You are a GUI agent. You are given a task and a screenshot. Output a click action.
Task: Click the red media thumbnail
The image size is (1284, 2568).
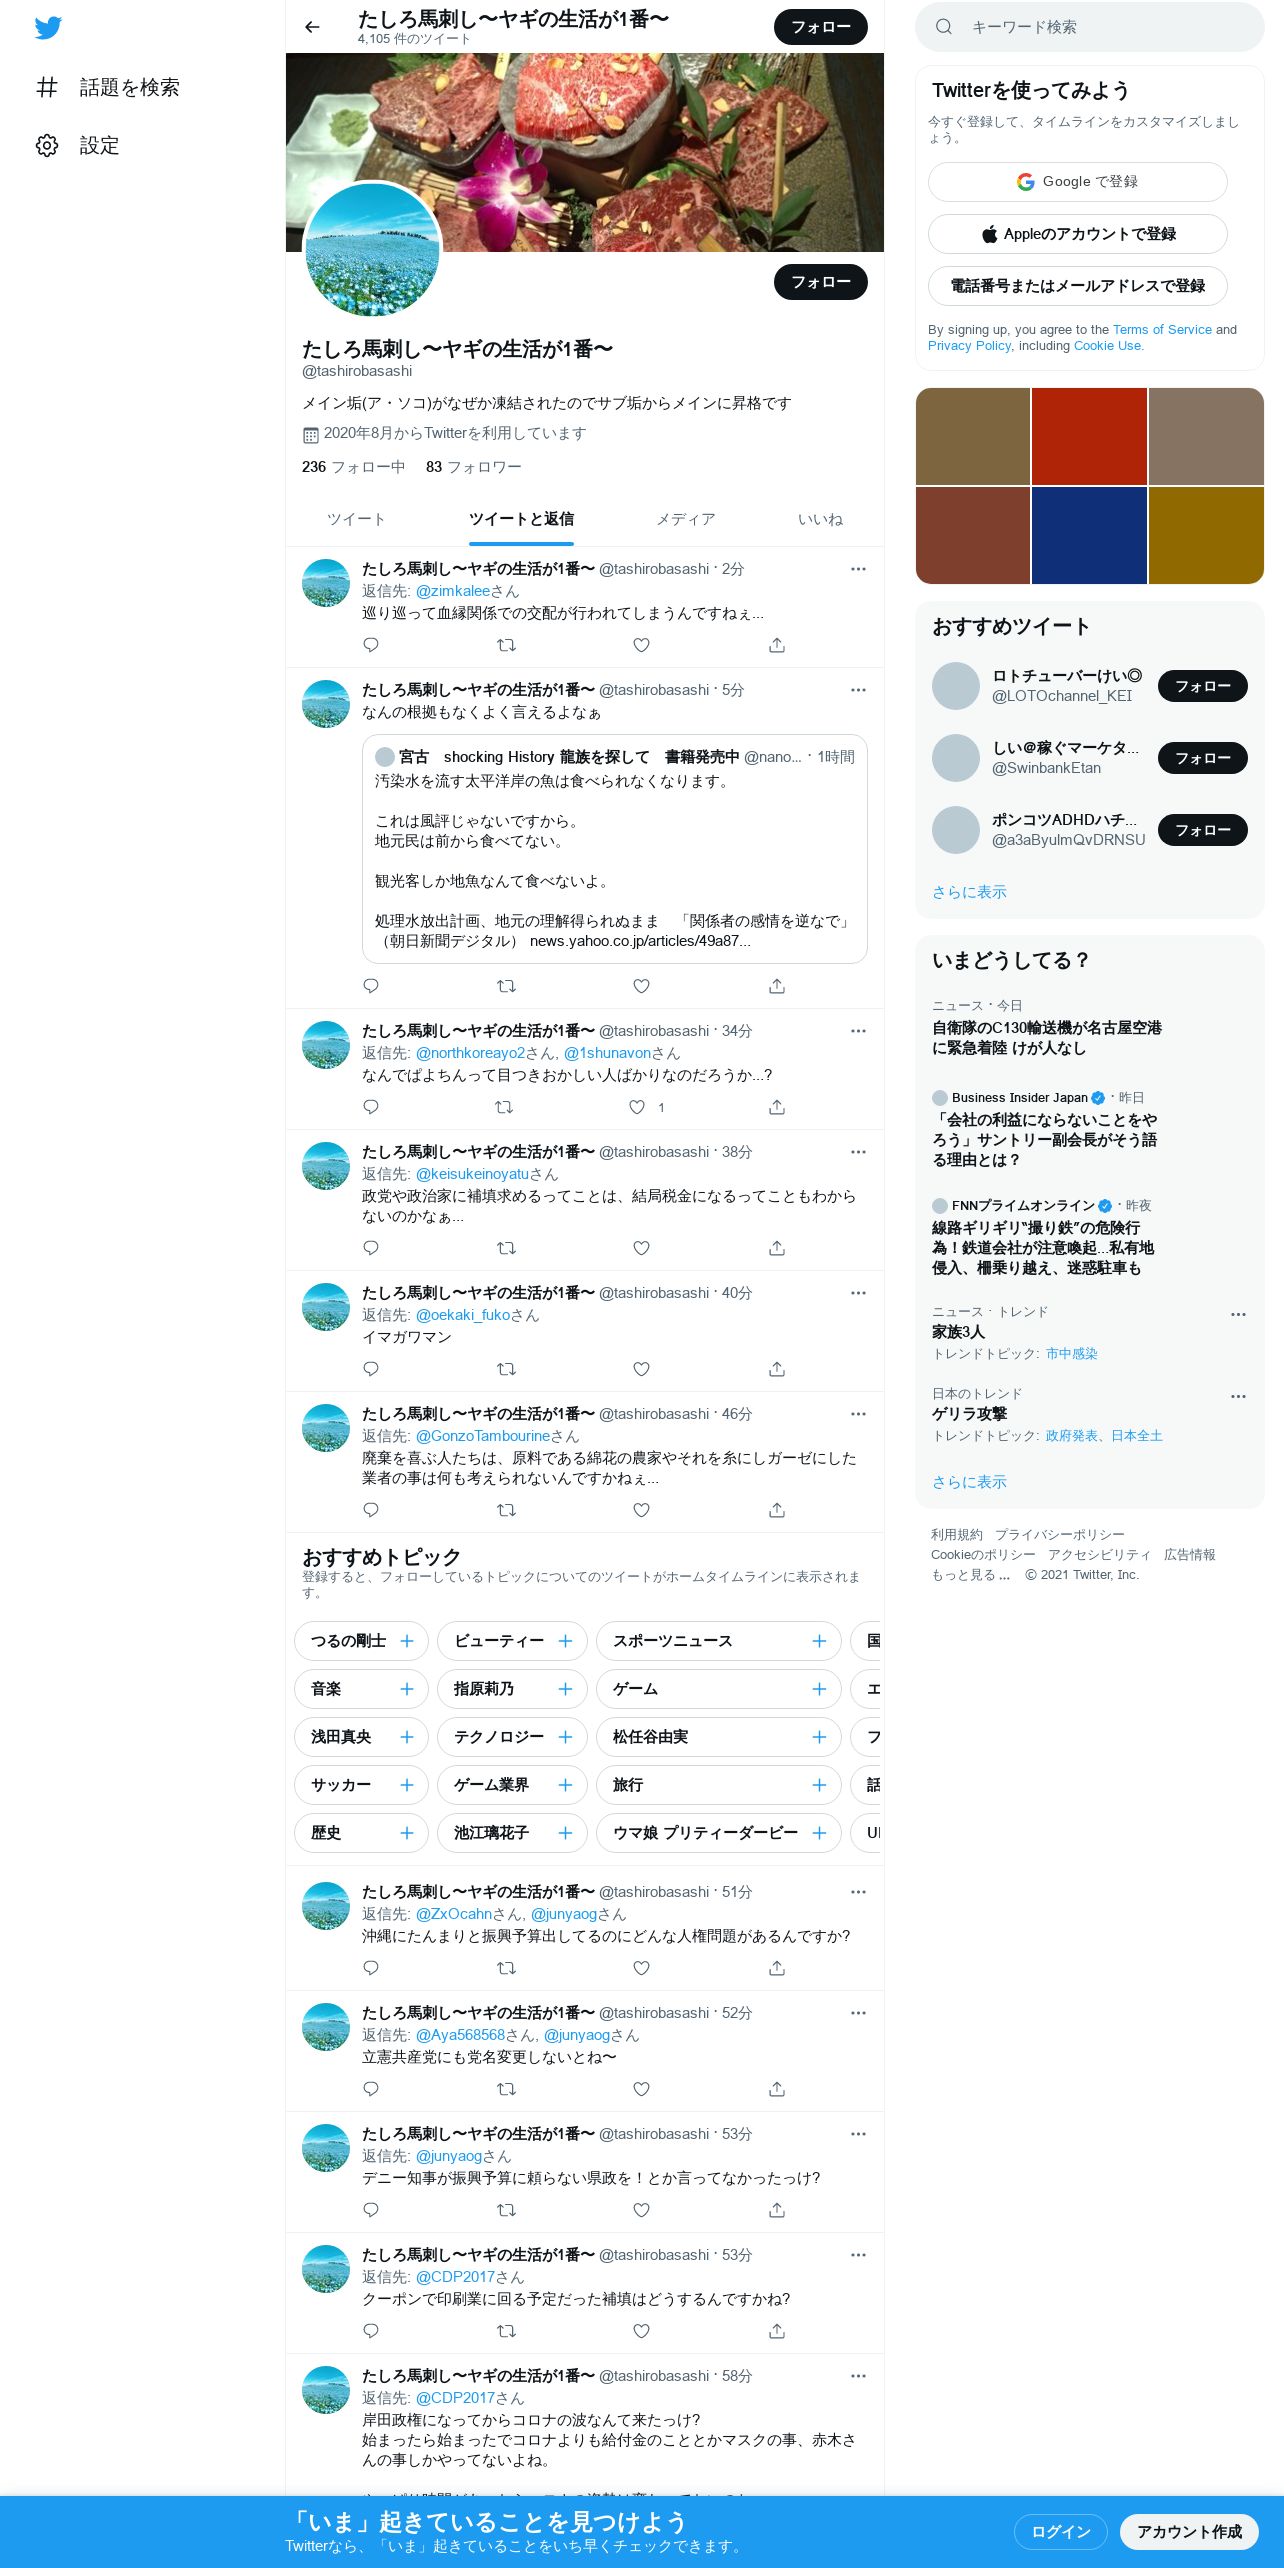click(1089, 436)
